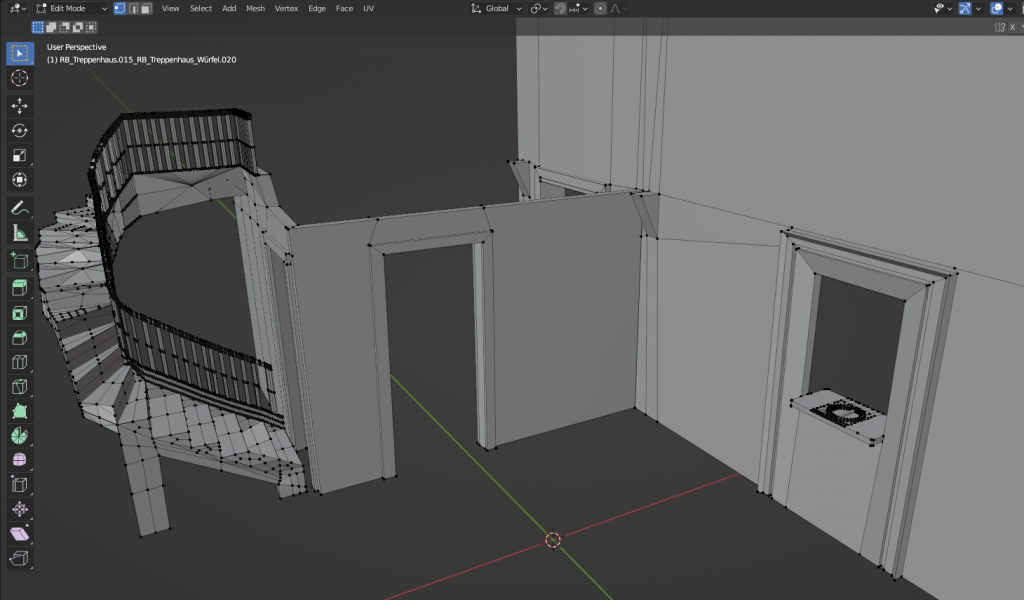
Task: Select the Cursor tool in toolbar
Action: point(19,78)
